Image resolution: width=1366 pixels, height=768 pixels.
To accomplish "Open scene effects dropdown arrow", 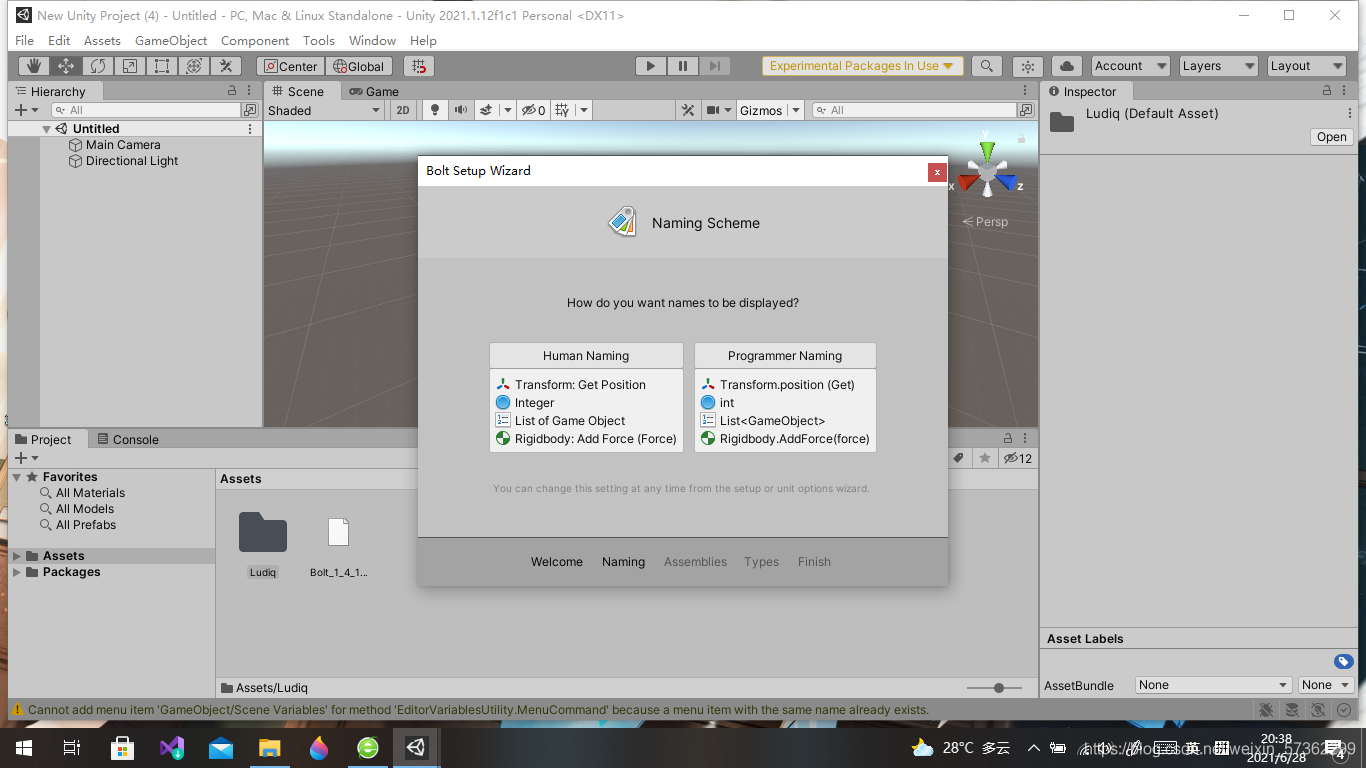I will point(507,110).
